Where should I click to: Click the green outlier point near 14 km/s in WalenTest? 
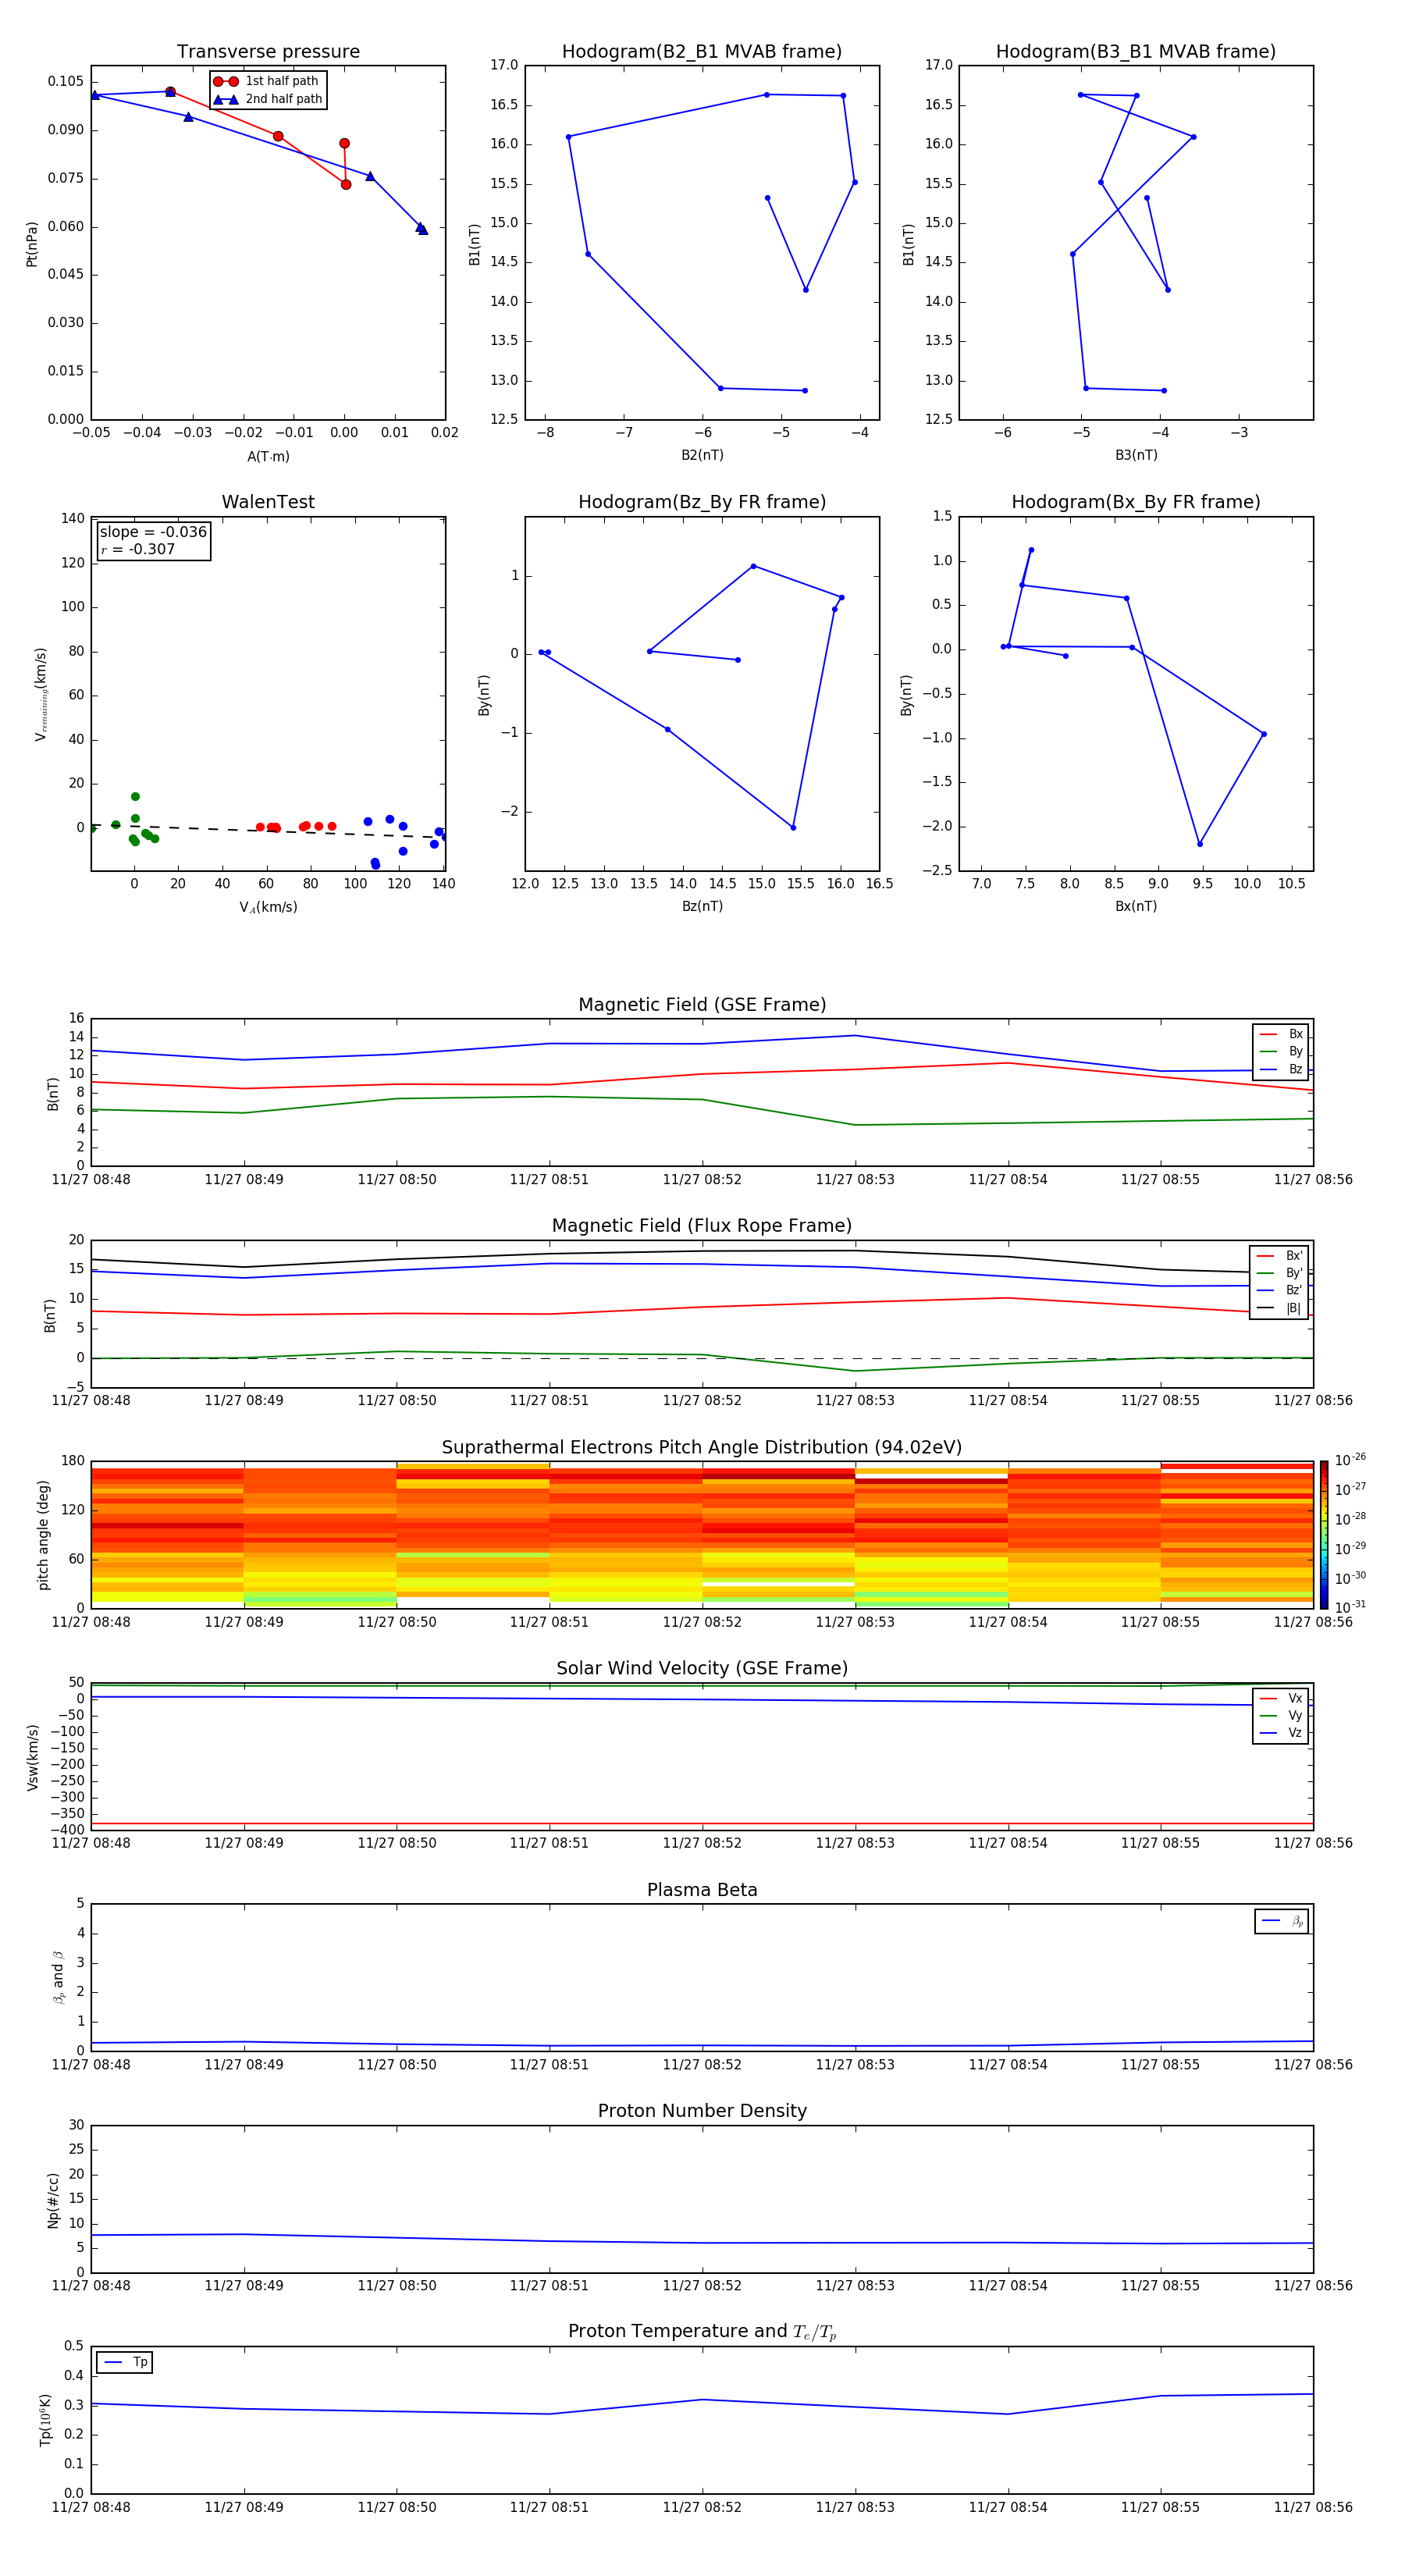[135, 797]
